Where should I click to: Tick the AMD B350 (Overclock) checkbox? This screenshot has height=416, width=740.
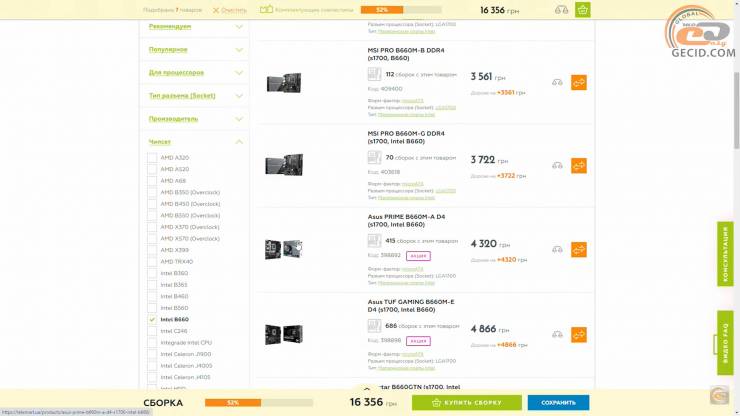pyautogui.click(x=152, y=192)
